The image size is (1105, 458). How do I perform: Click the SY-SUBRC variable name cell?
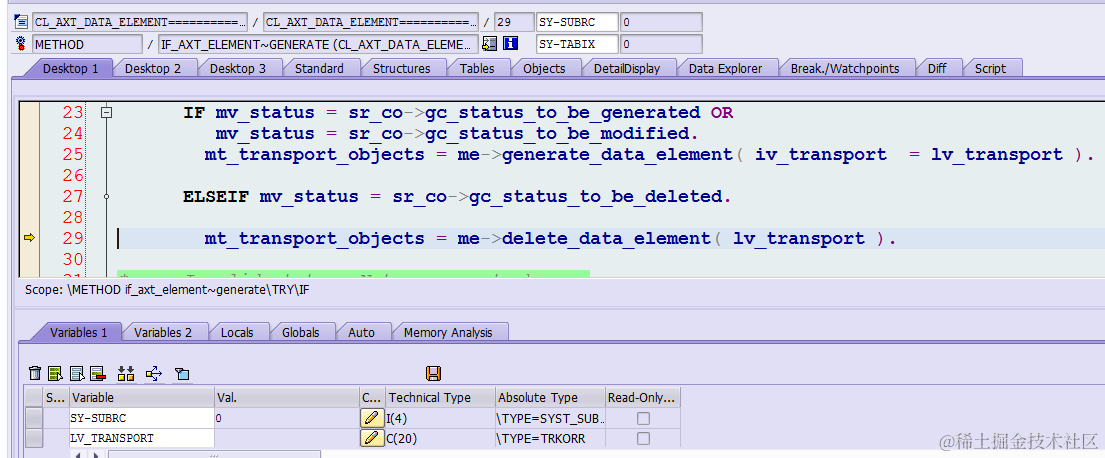tap(142, 418)
